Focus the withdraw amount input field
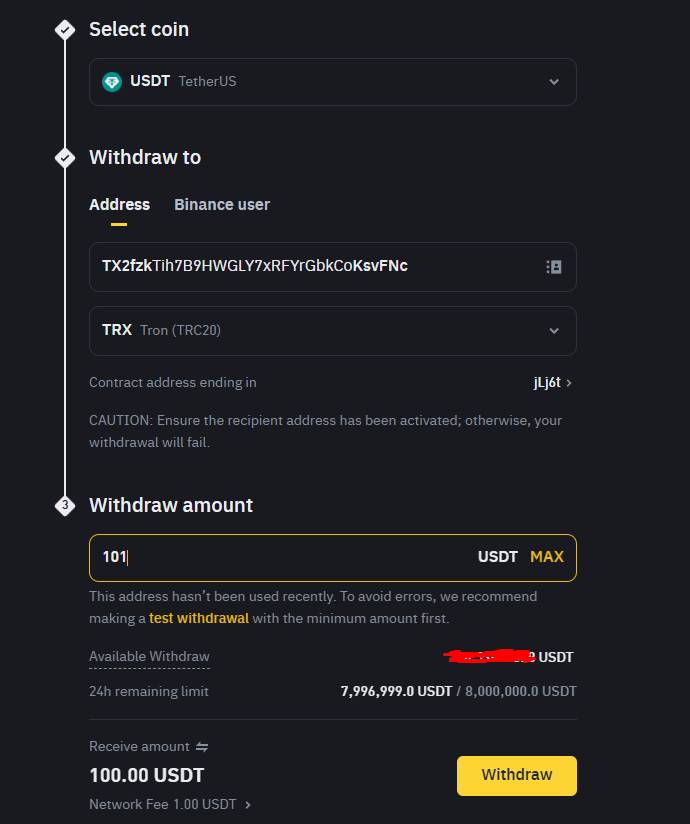The image size is (690, 824). 280,557
